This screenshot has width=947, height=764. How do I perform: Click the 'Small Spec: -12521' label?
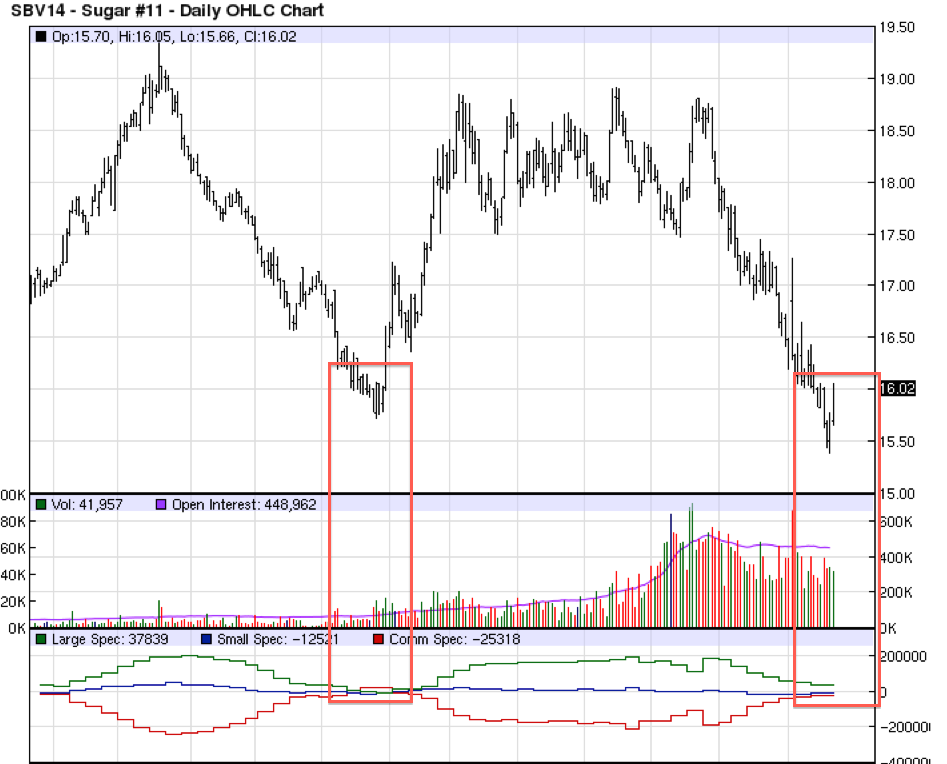[278, 639]
